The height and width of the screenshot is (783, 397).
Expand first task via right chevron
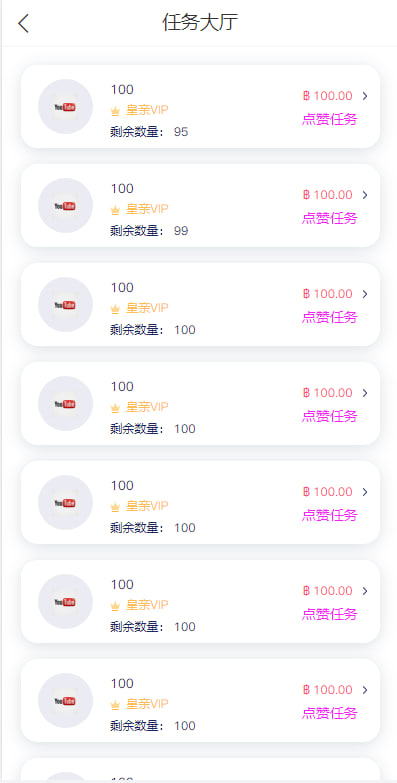coord(365,96)
